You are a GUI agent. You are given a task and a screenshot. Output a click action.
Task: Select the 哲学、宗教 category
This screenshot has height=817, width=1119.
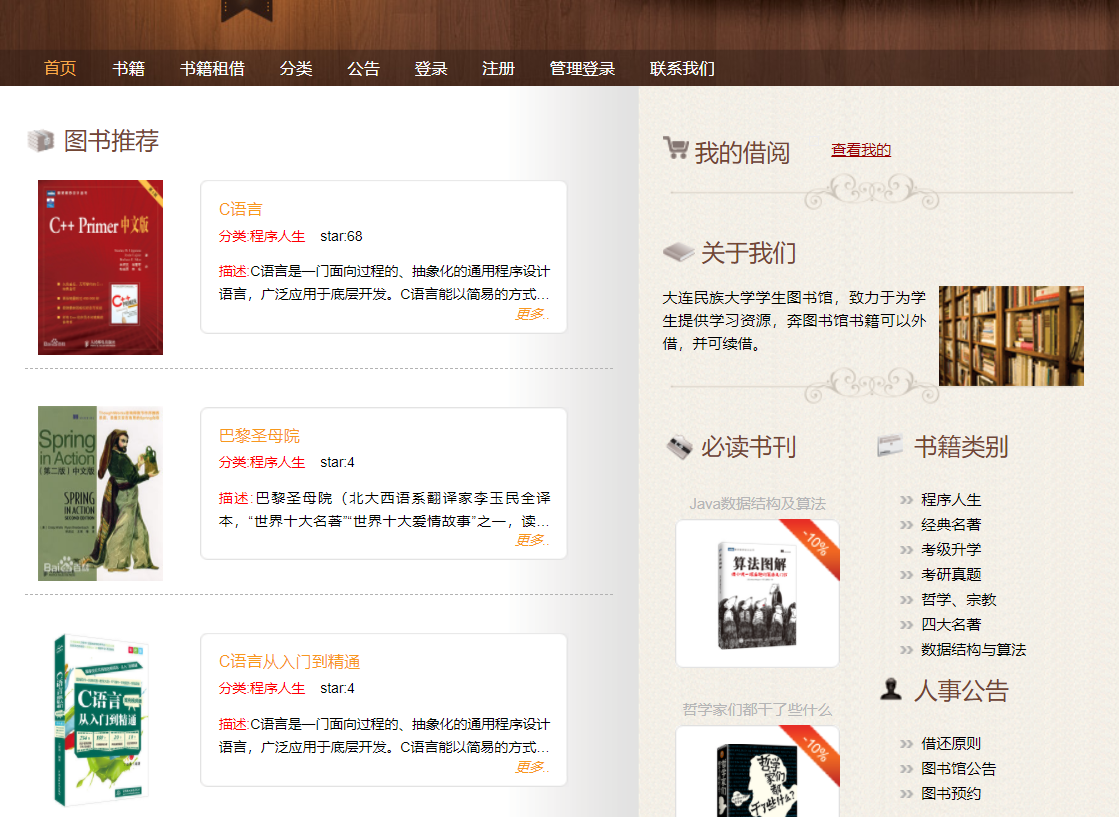tap(958, 599)
